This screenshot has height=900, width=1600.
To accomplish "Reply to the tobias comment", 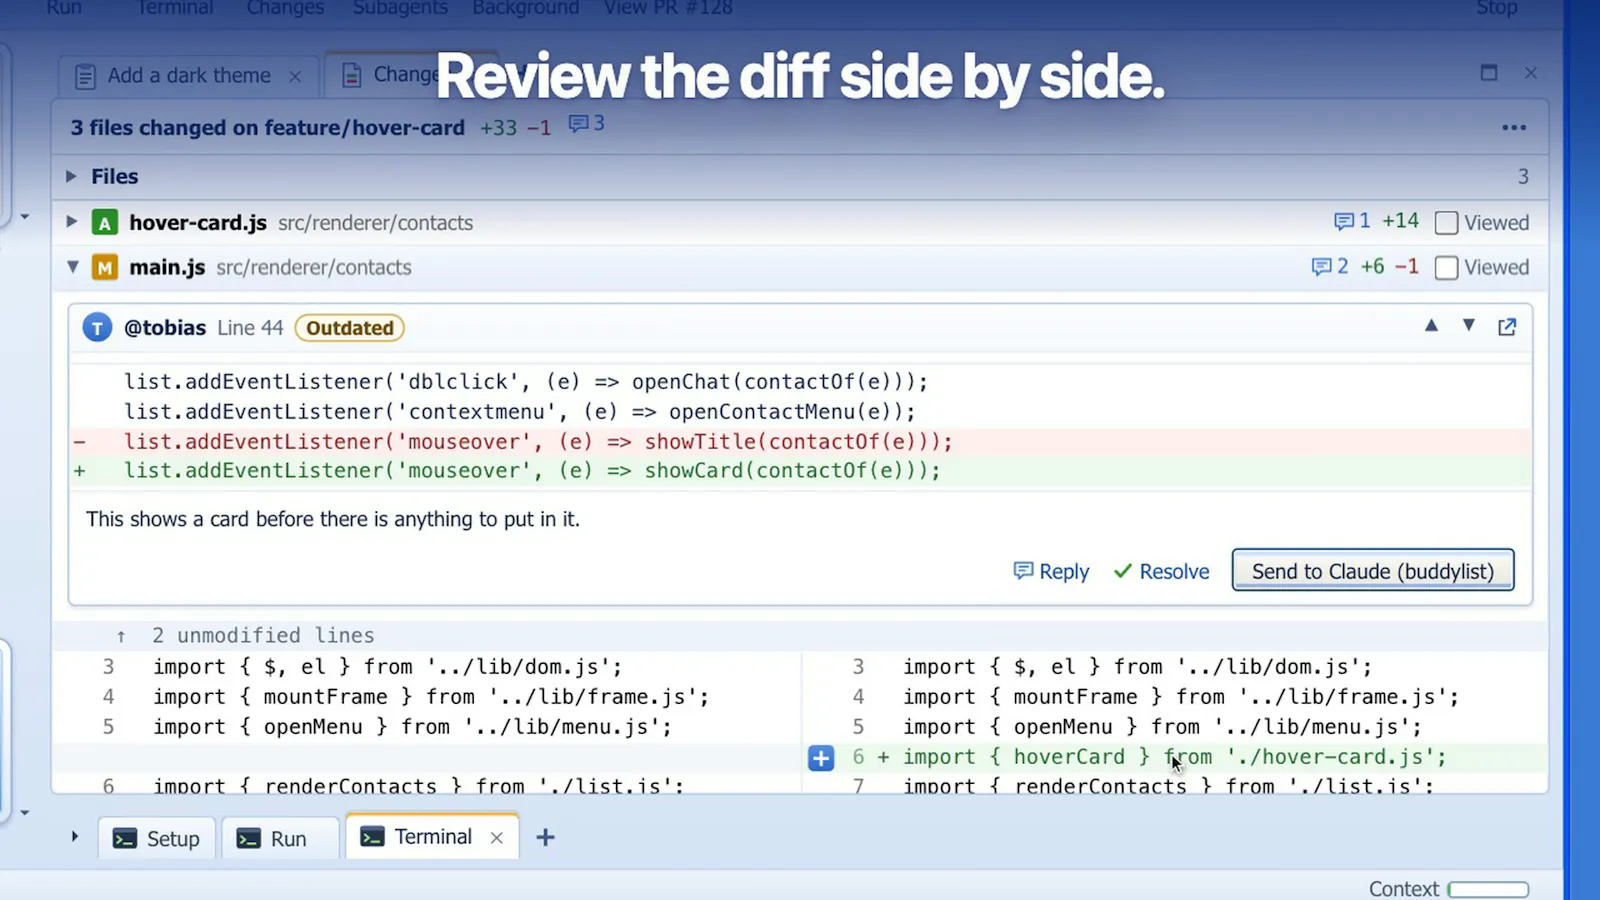I will click(1051, 571).
